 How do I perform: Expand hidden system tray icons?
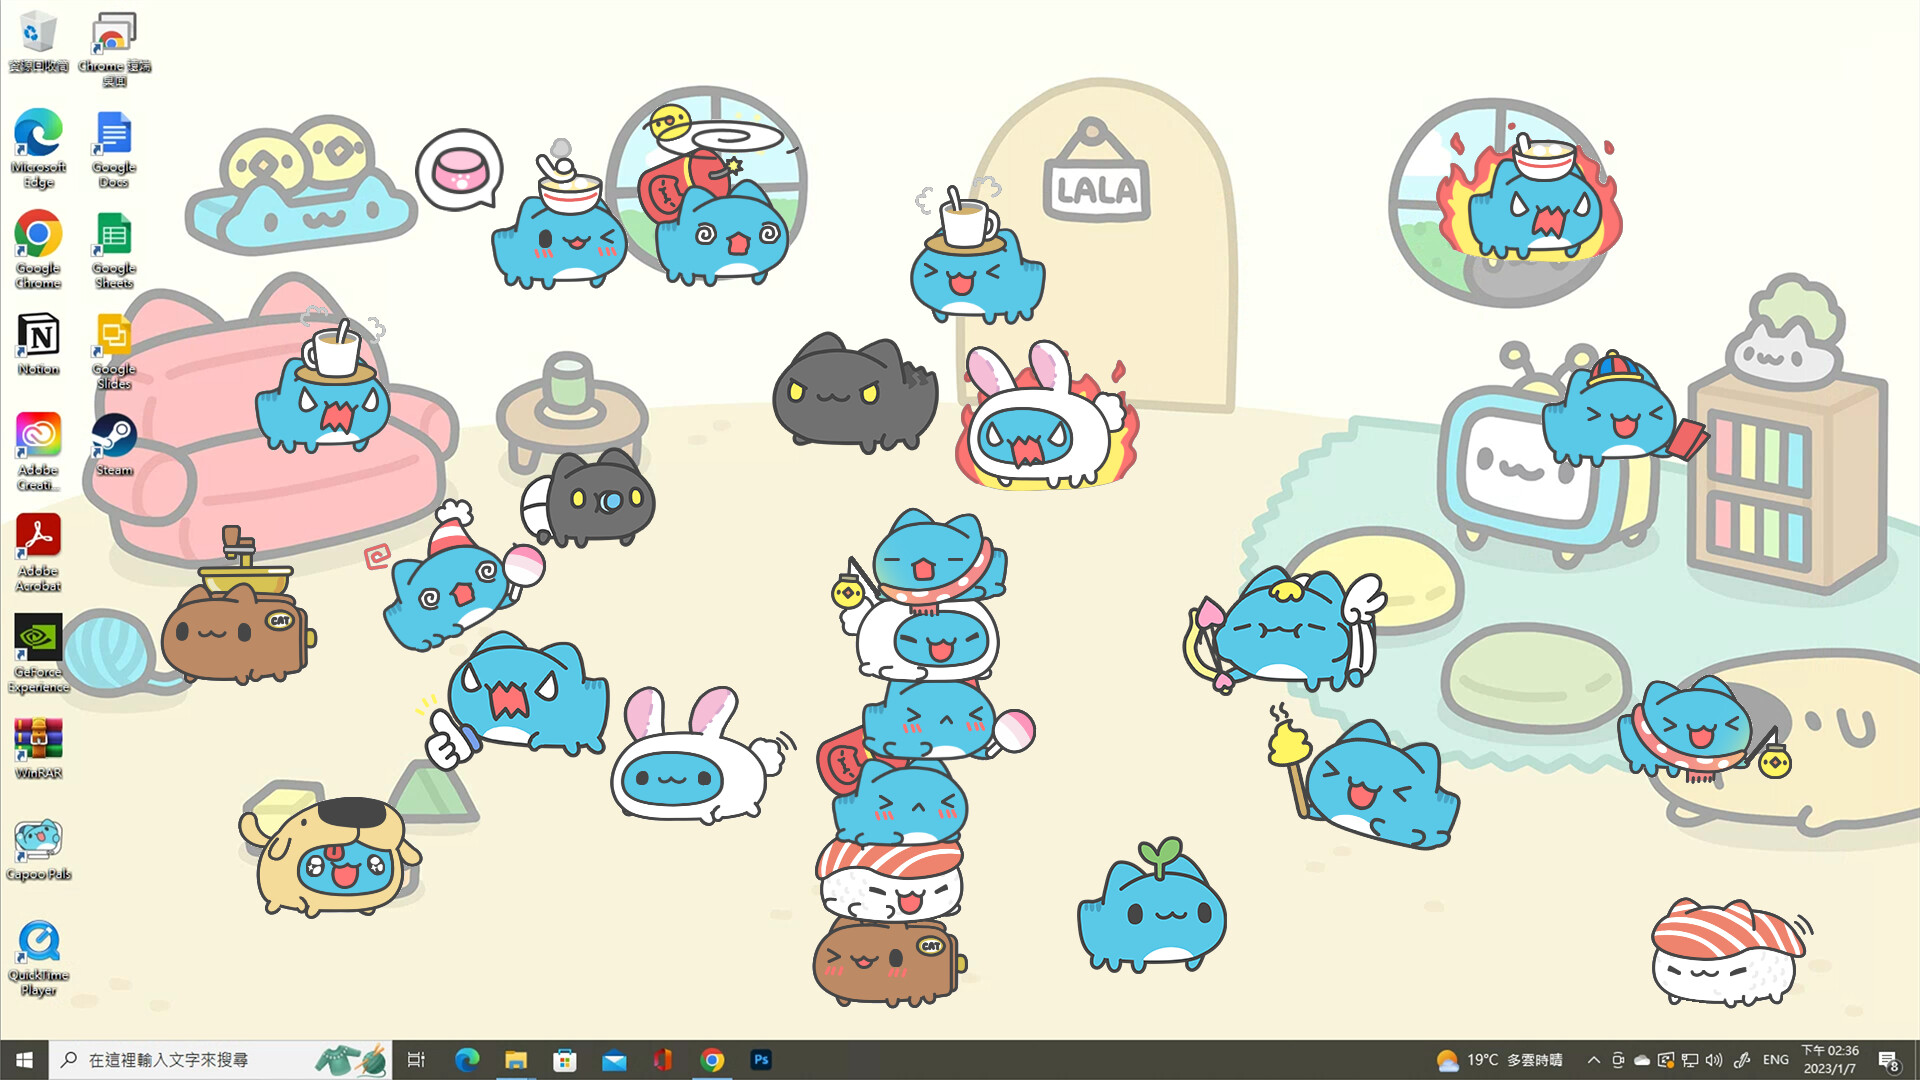pos(1593,1059)
